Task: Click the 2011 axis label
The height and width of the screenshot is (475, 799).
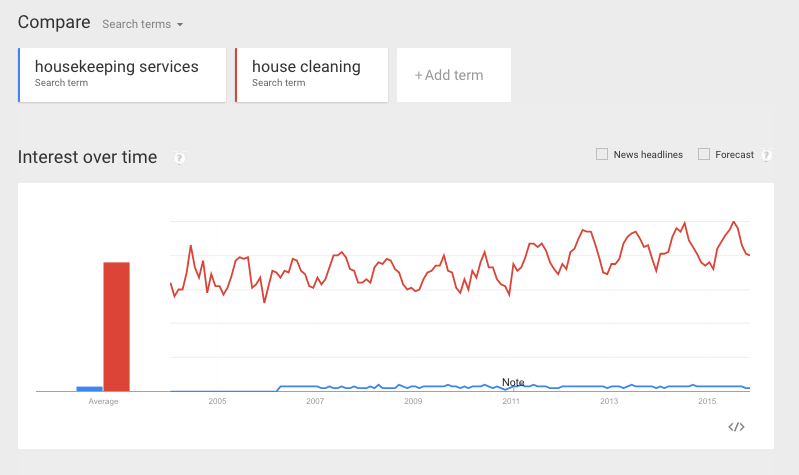Action: (511, 401)
